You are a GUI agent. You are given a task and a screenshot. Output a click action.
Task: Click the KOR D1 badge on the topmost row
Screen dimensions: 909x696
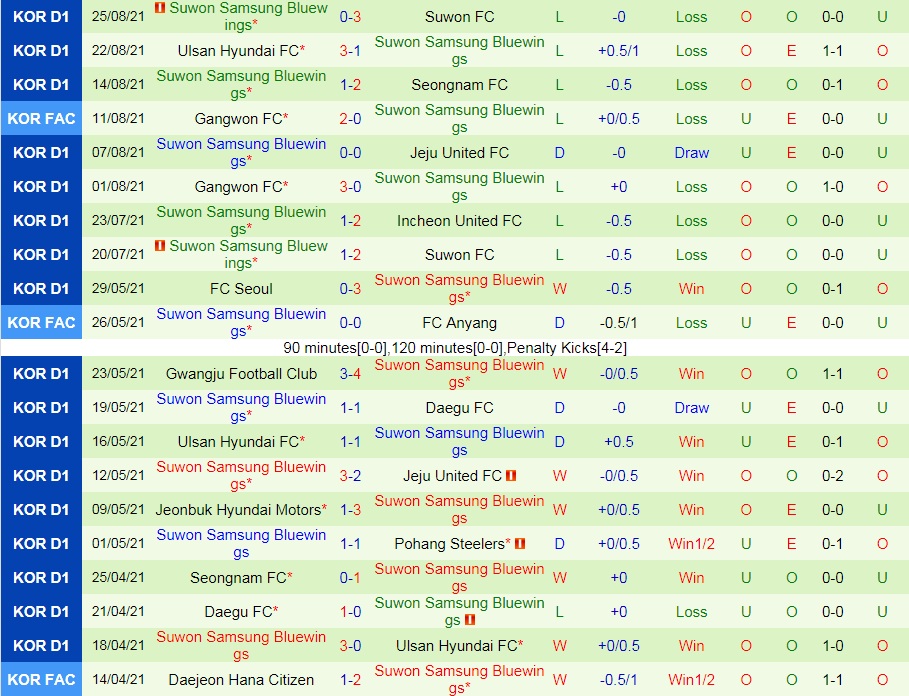click(x=41, y=16)
